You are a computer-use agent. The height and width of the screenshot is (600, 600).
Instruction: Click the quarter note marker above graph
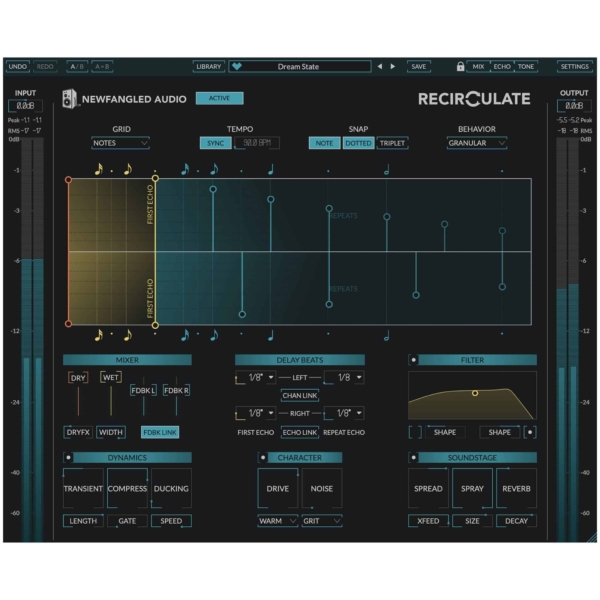pos(271,169)
